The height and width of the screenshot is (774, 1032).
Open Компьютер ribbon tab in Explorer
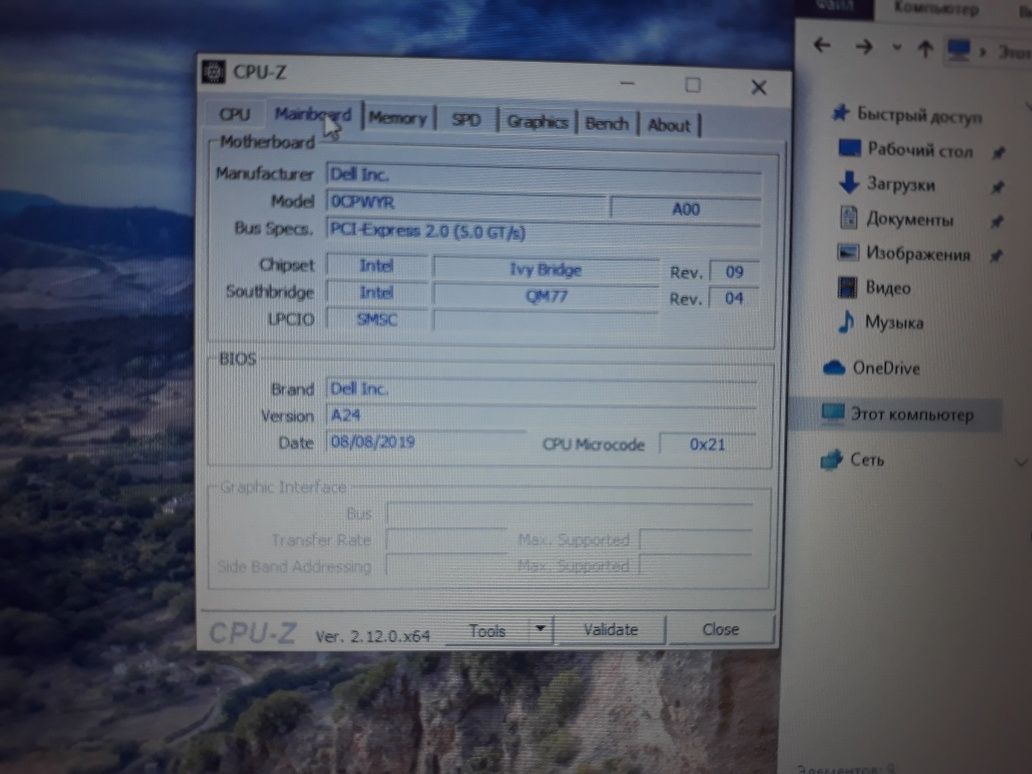tap(936, 9)
